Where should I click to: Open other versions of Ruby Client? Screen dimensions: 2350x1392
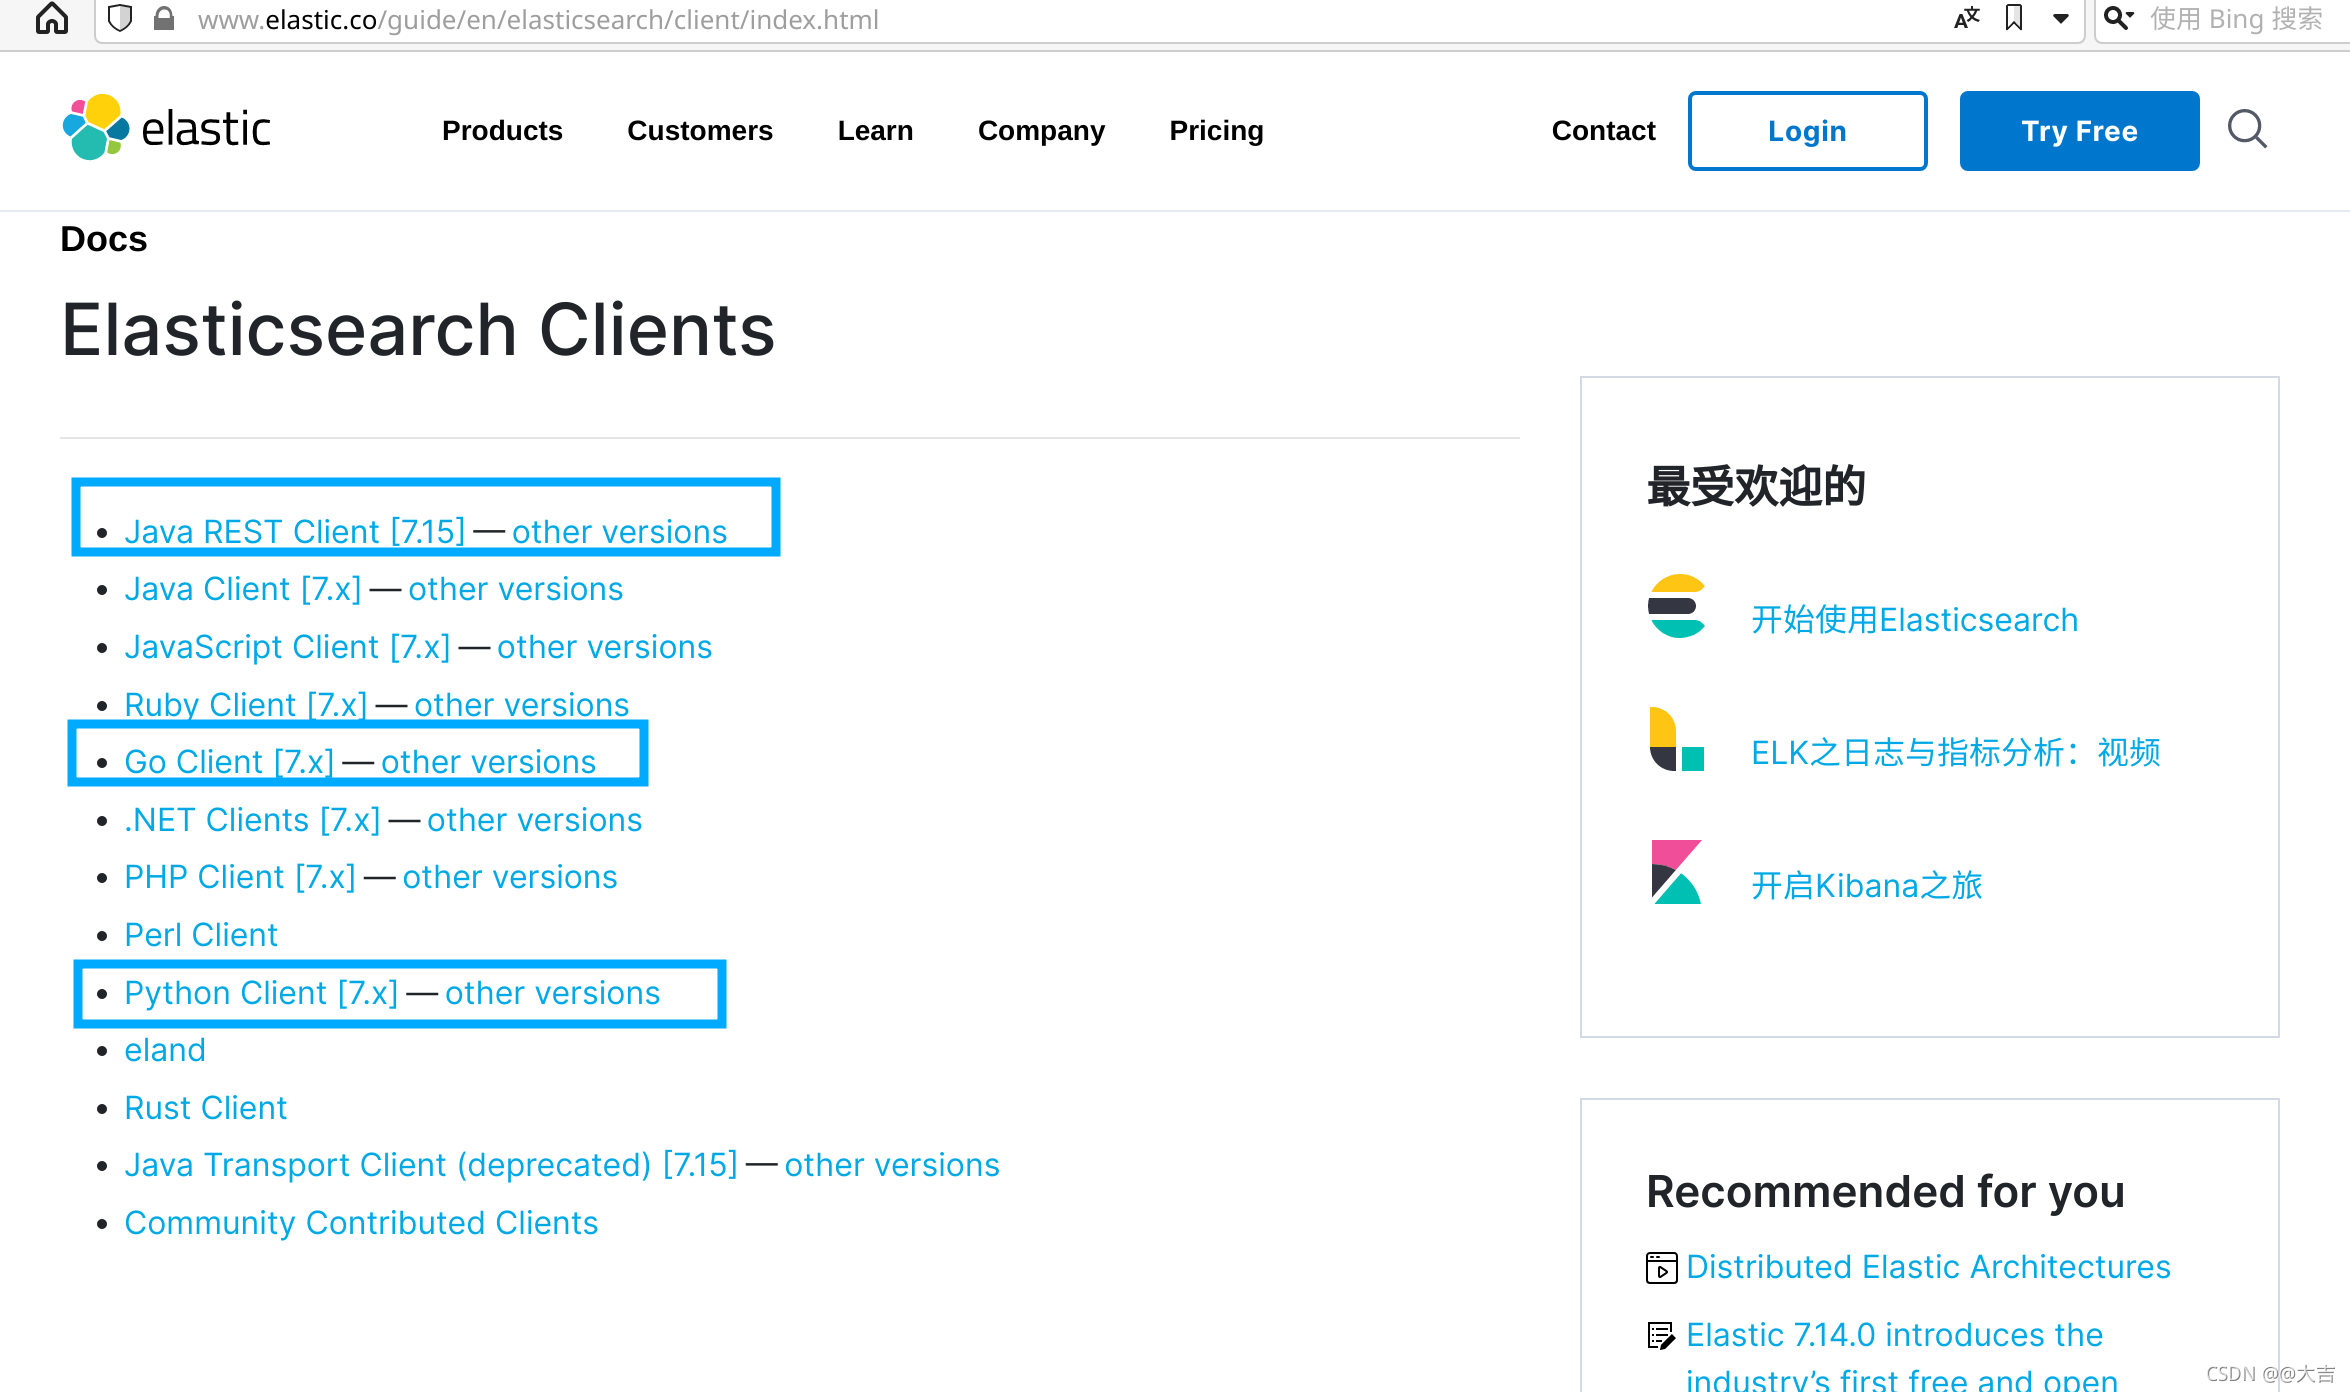pyautogui.click(x=521, y=705)
